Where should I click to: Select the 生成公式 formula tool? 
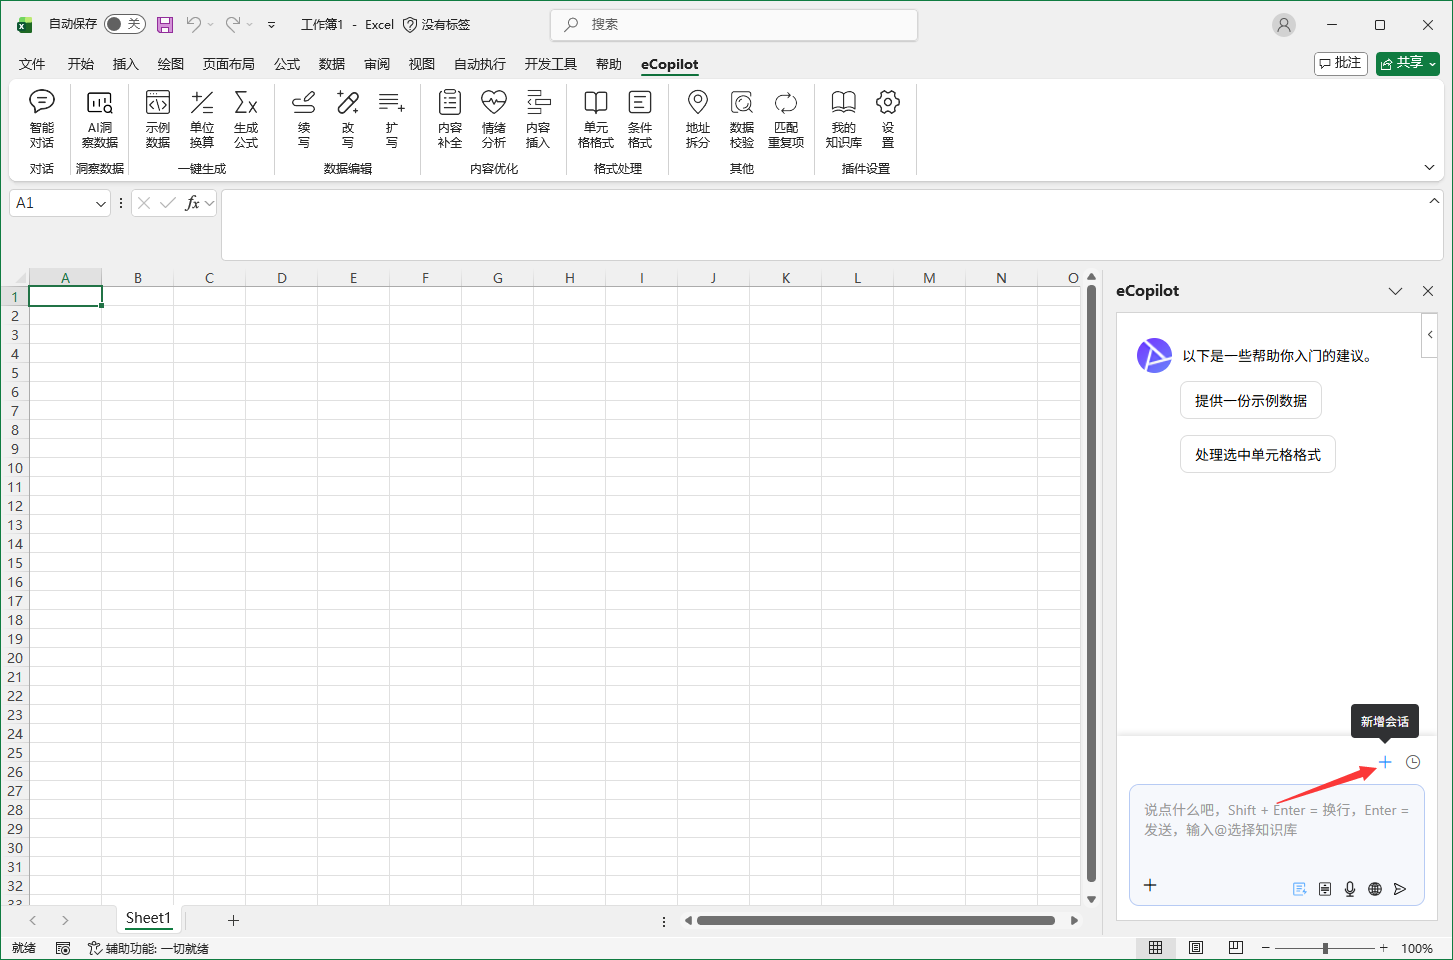[x=246, y=118]
